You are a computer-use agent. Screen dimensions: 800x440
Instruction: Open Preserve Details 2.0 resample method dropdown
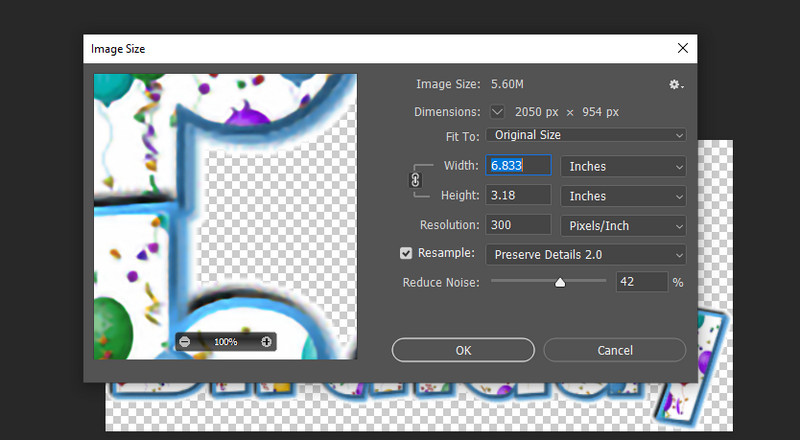click(x=586, y=255)
